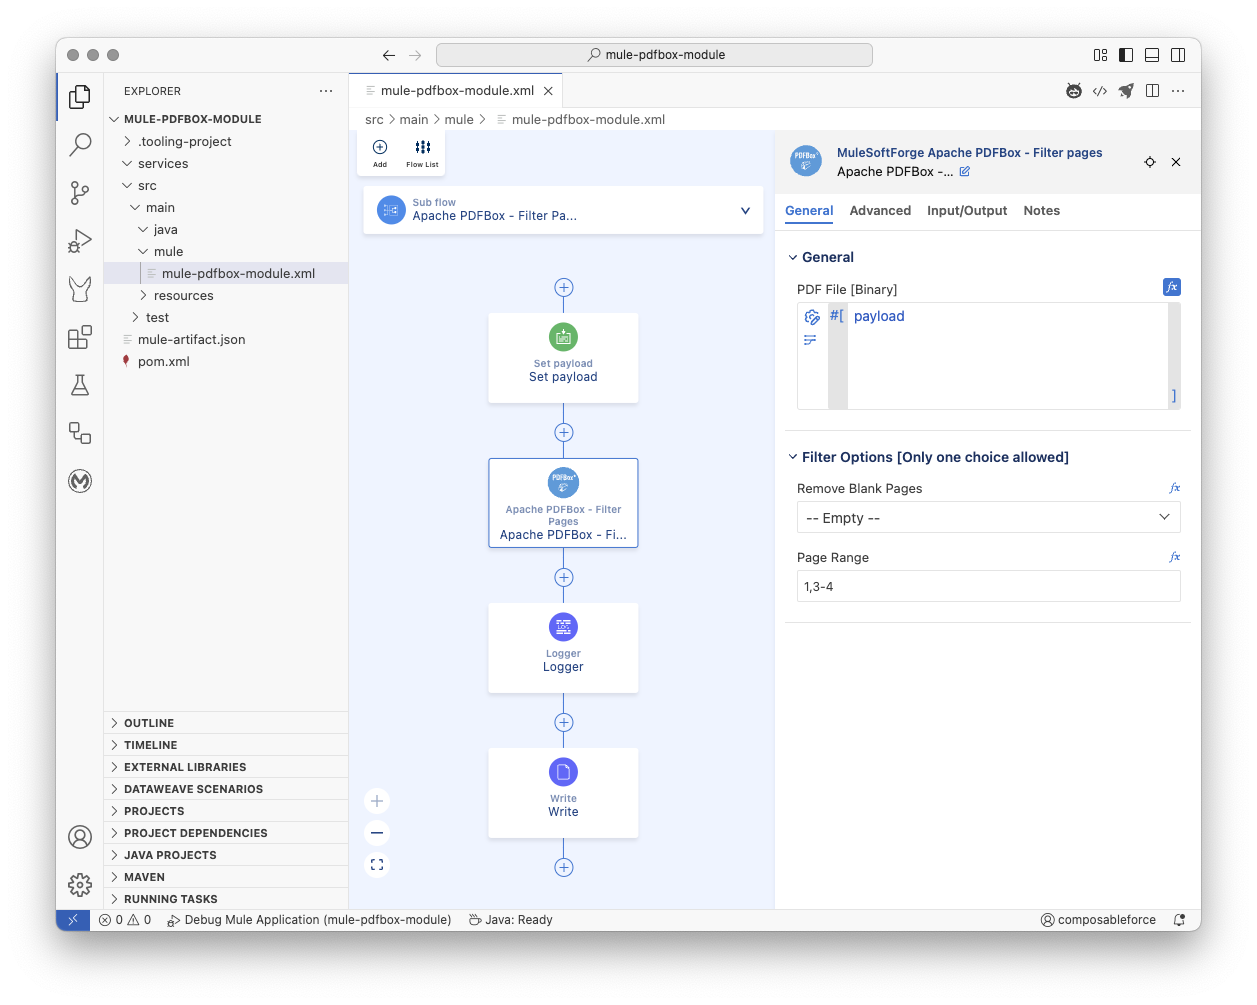Open the Input/Output tab
This screenshot has width=1257, height=1005.
click(x=967, y=211)
